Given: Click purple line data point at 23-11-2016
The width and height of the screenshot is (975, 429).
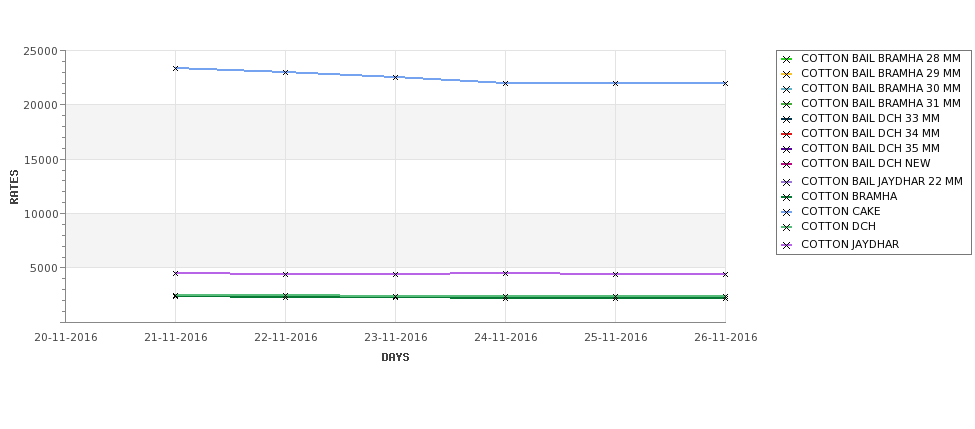Looking at the screenshot, I should (x=395, y=274).
